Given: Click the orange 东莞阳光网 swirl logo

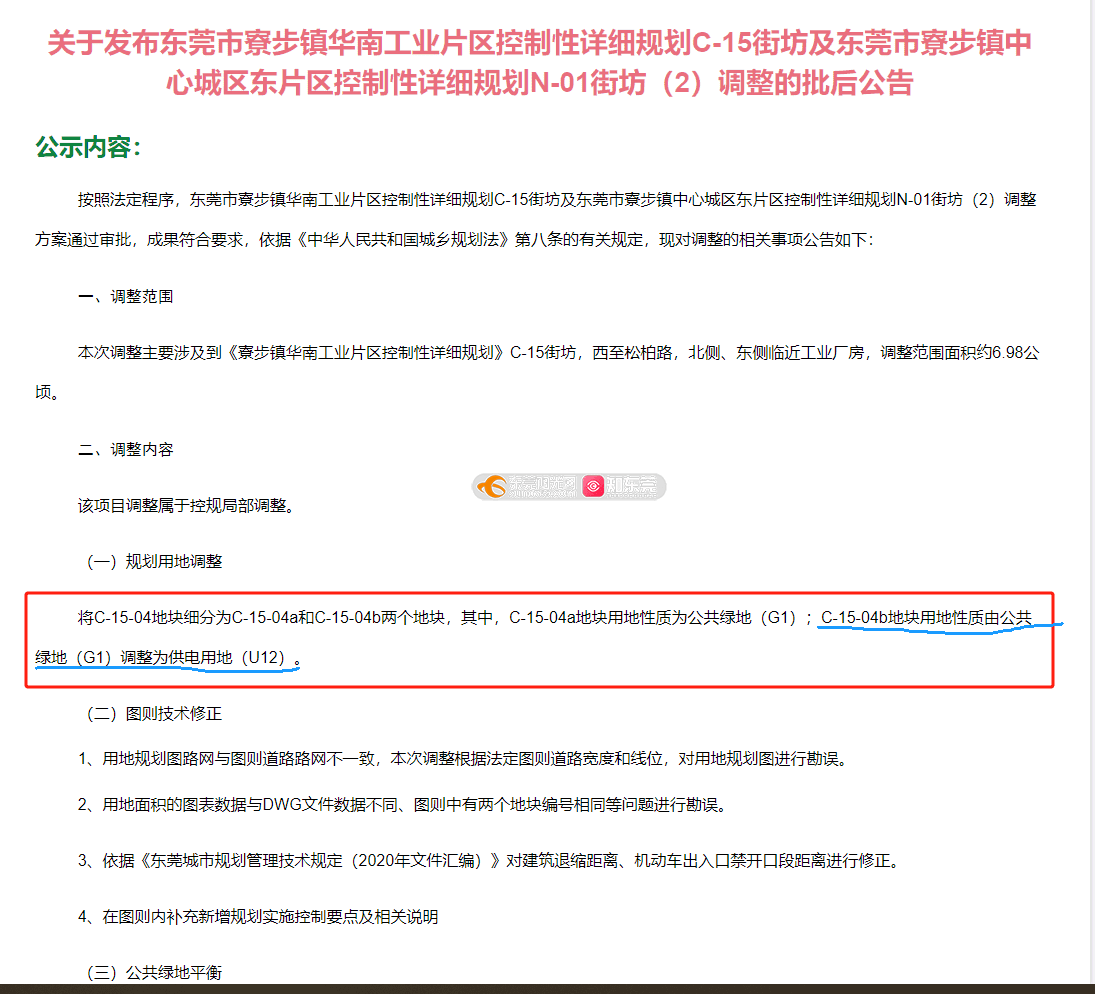Looking at the screenshot, I should [492, 487].
